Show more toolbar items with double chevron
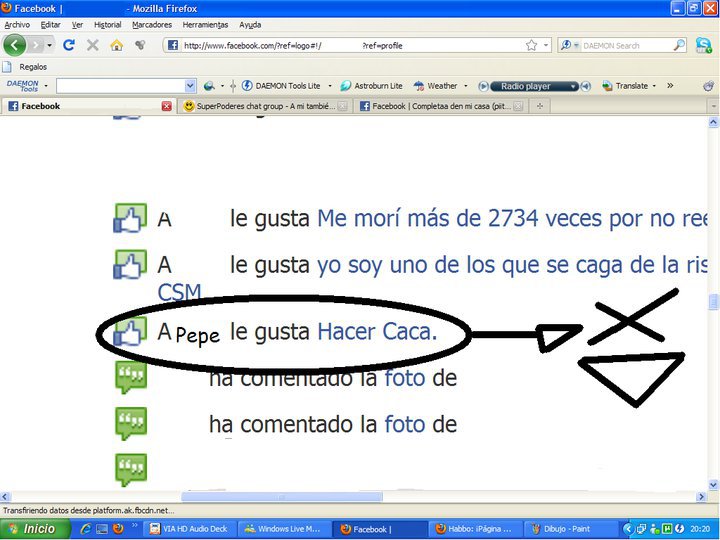This screenshot has height=540, width=720. click(x=670, y=85)
